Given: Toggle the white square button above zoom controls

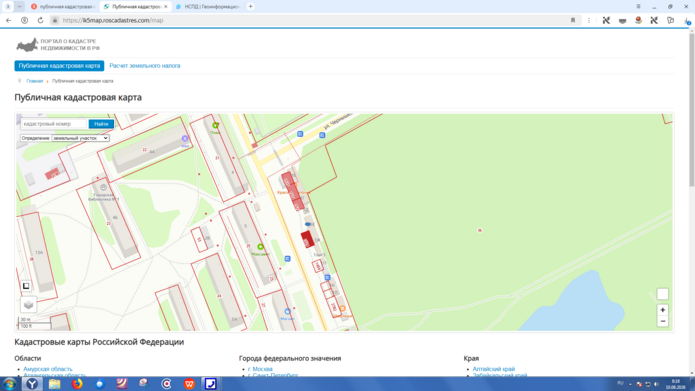Looking at the screenshot, I should click(x=662, y=294).
